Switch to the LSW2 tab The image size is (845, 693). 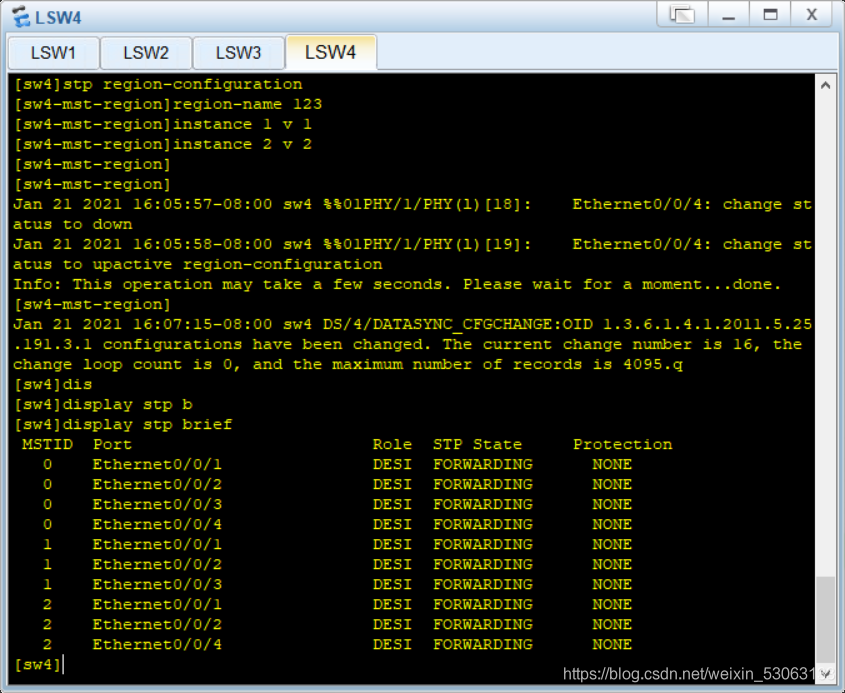click(x=146, y=53)
